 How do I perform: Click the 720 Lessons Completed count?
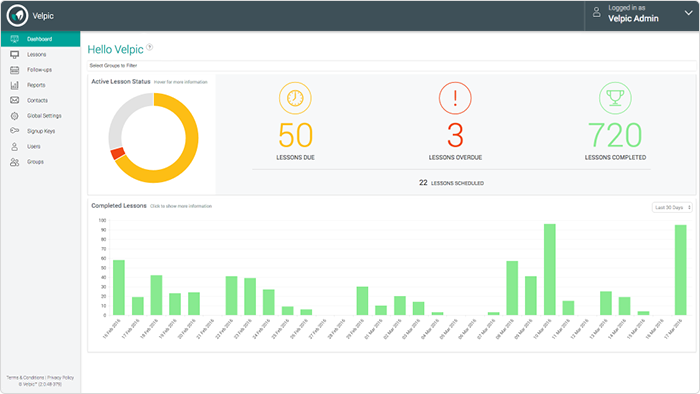[615, 135]
